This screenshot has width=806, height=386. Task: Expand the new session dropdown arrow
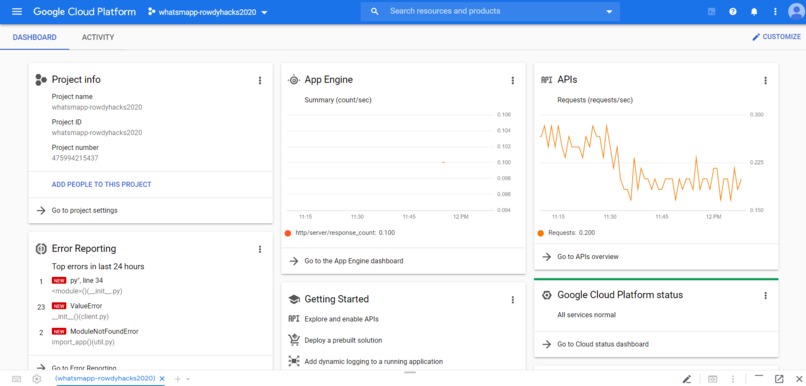point(188,379)
